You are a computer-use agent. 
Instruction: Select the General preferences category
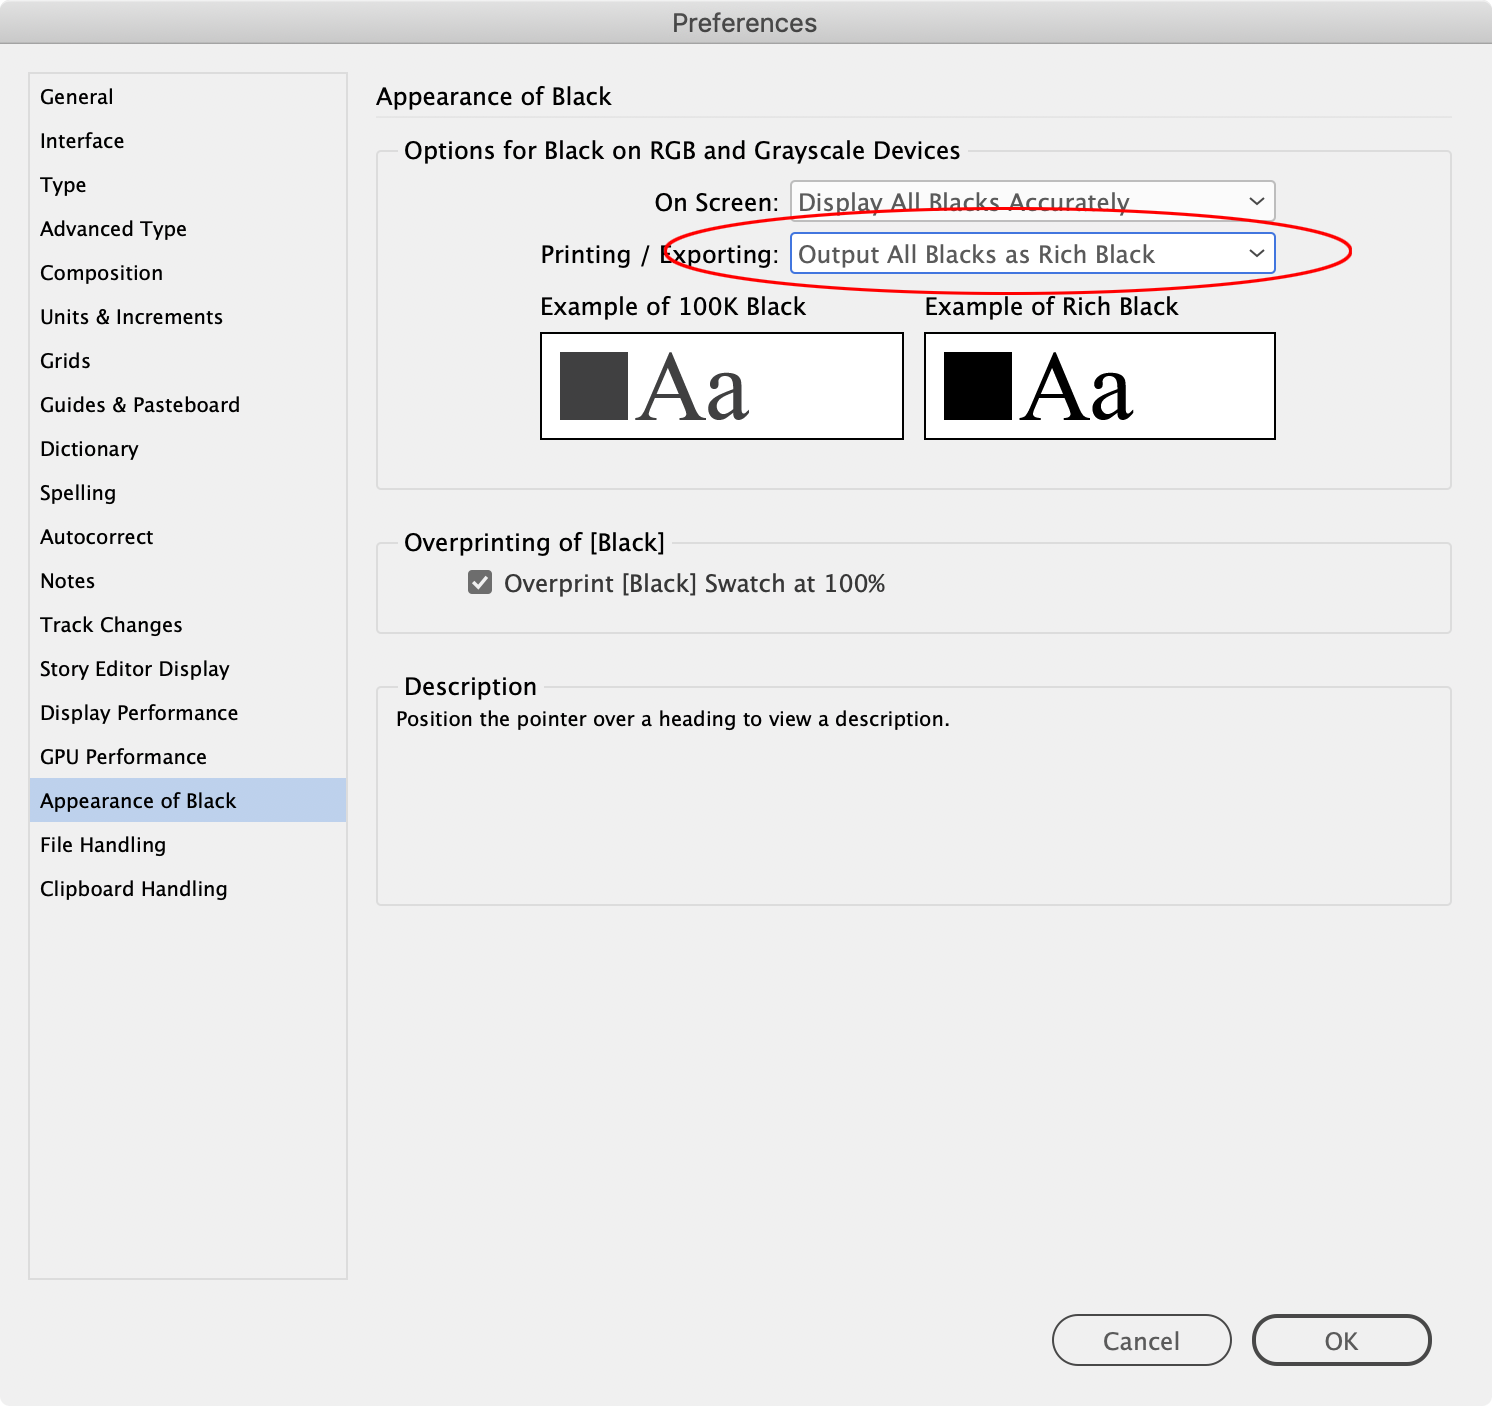coord(76,96)
